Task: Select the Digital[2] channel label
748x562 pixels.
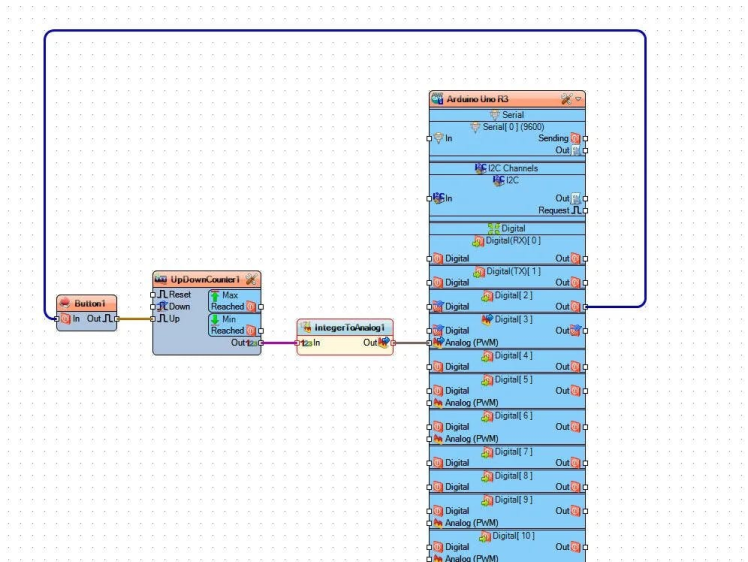Action: click(x=513, y=295)
